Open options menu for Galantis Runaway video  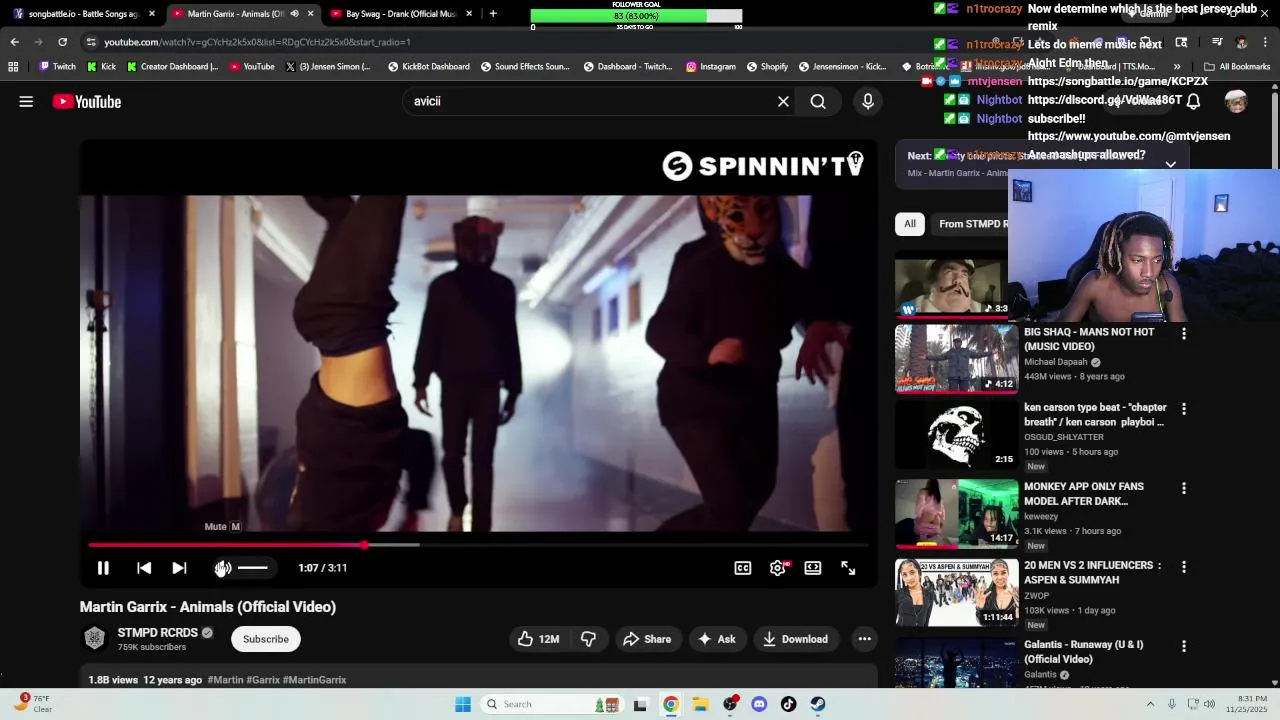(1184, 646)
